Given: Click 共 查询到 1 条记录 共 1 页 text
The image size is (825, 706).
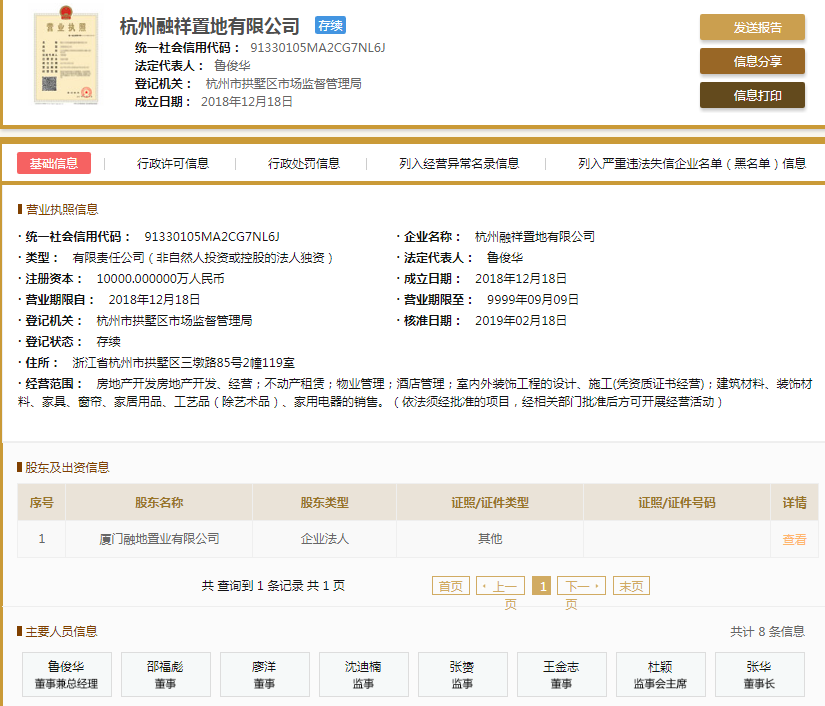Looking at the screenshot, I should pos(273,586).
